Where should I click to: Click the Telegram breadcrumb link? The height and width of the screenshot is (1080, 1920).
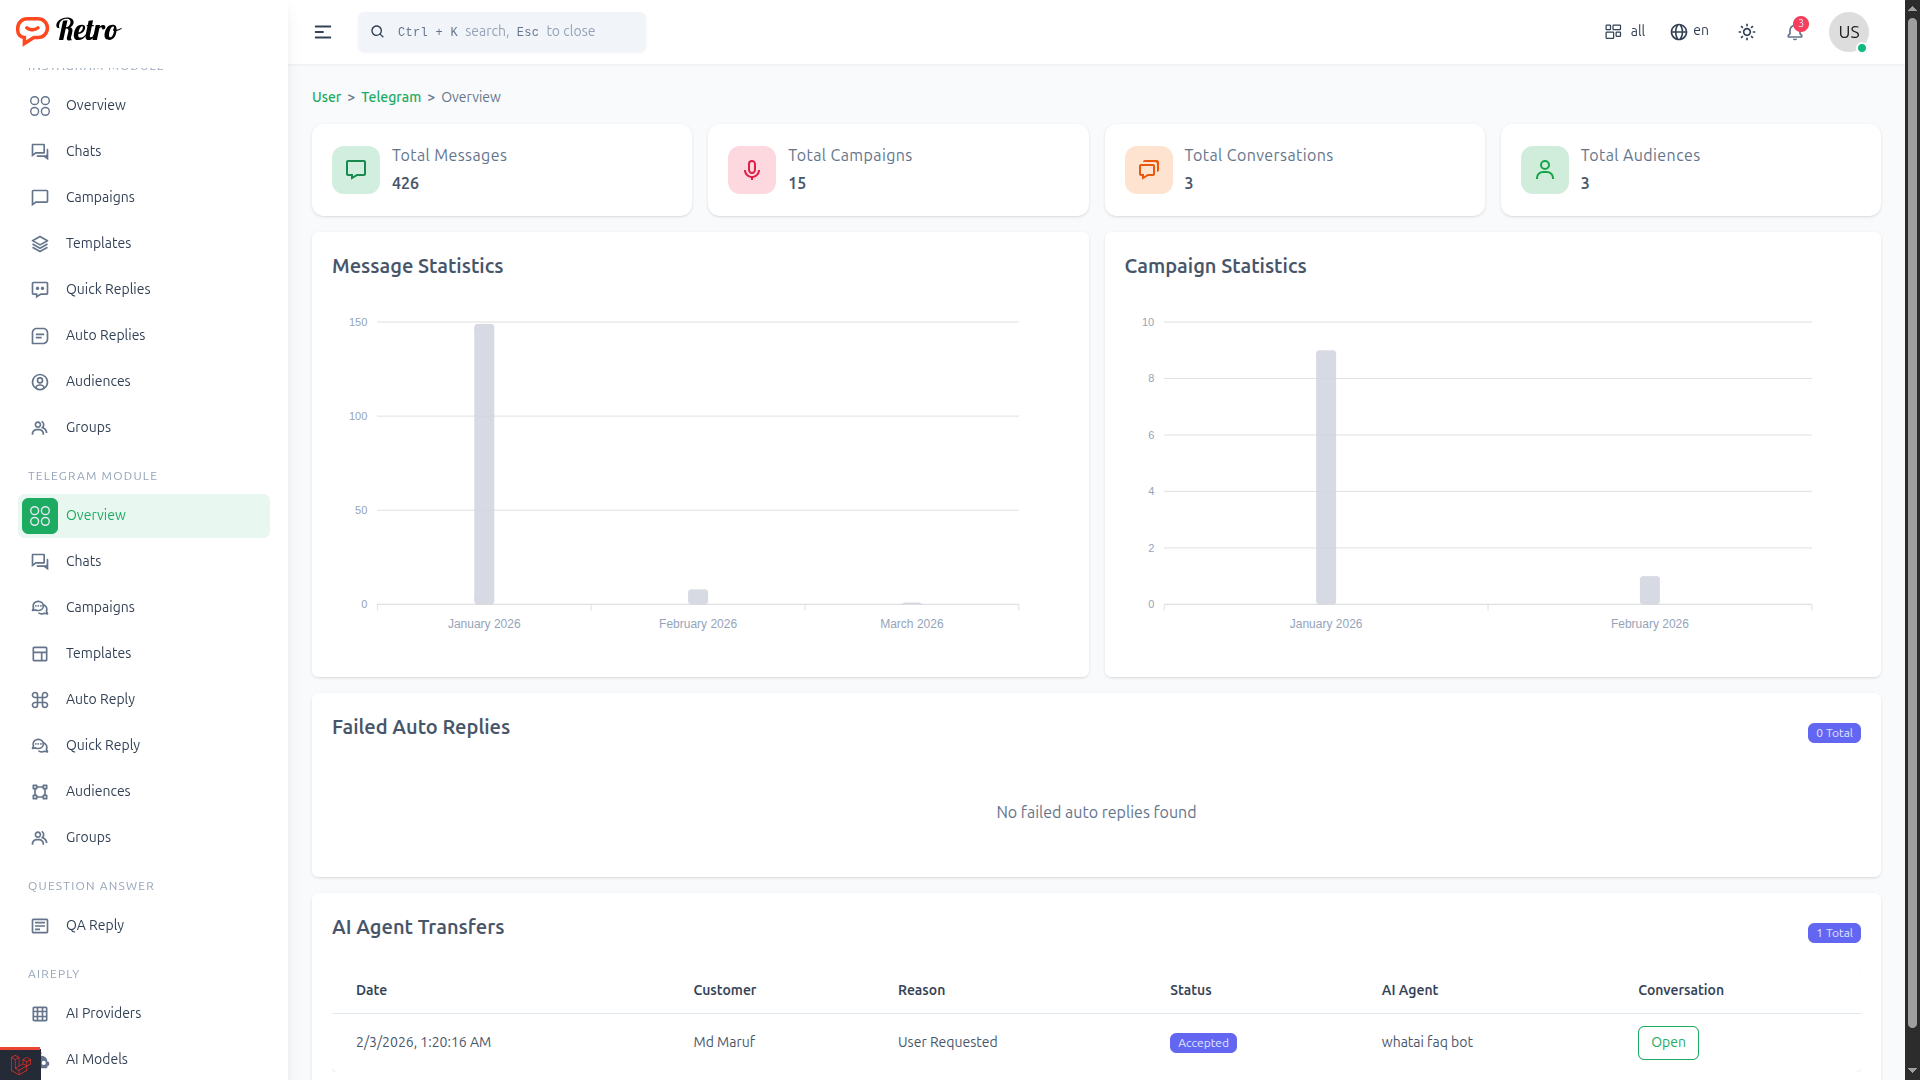coord(391,97)
